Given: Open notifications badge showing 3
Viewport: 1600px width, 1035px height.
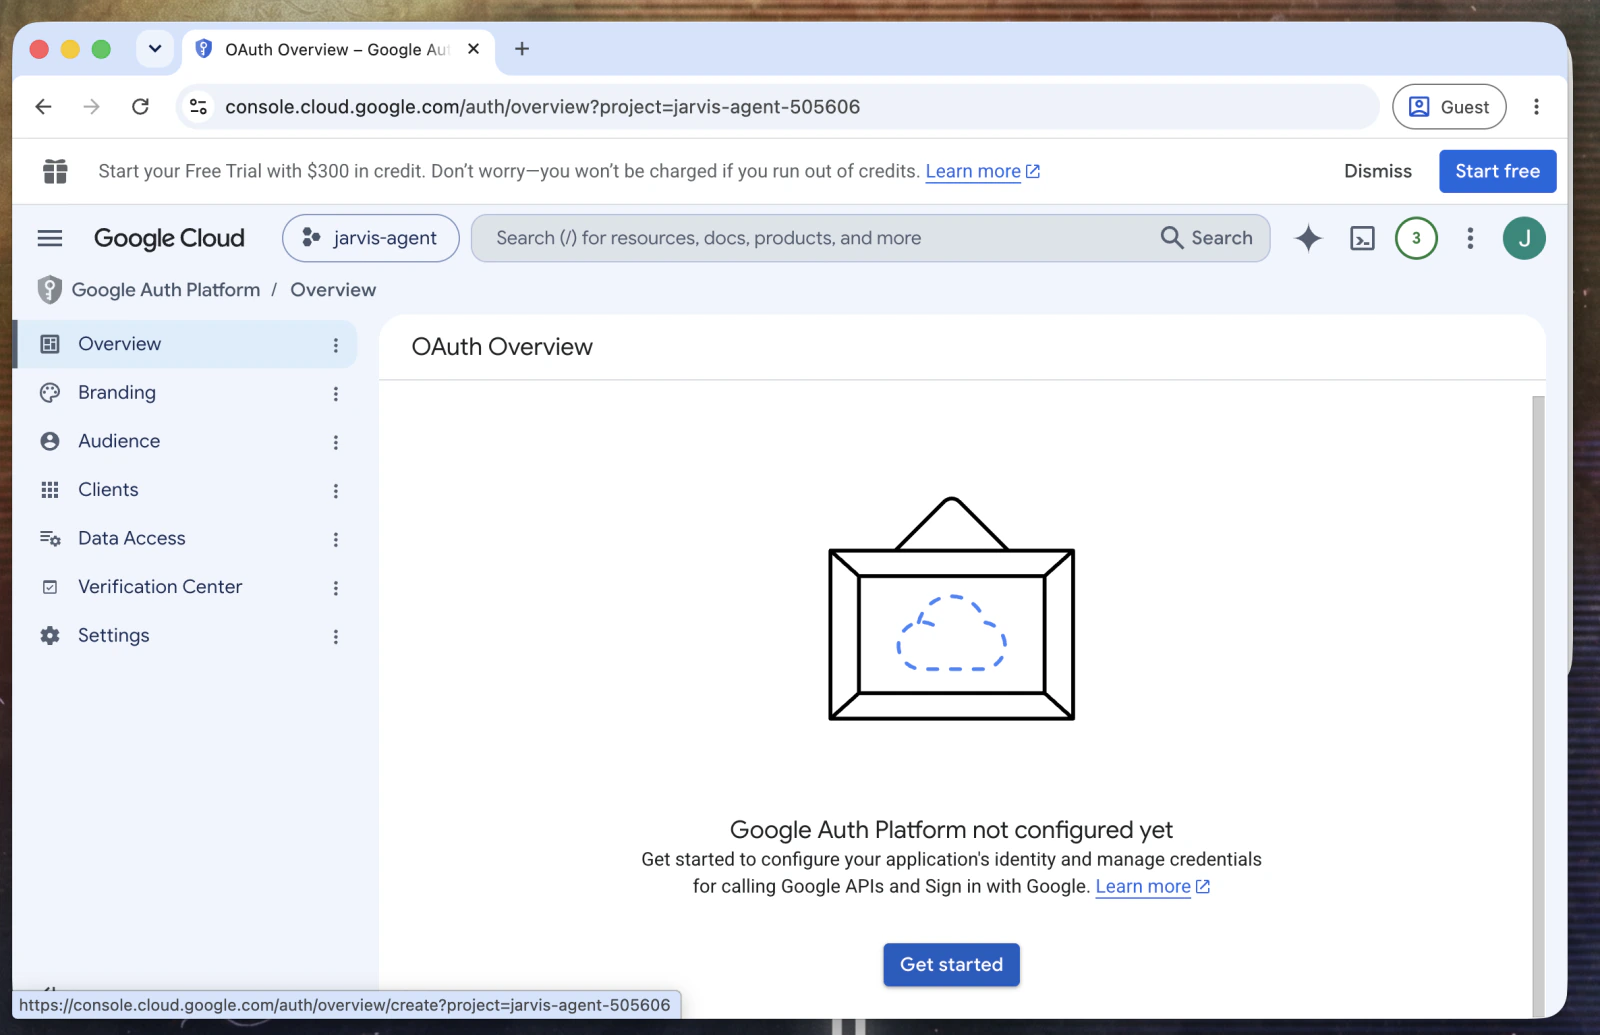Looking at the screenshot, I should pyautogui.click(x=1416, y=238).
